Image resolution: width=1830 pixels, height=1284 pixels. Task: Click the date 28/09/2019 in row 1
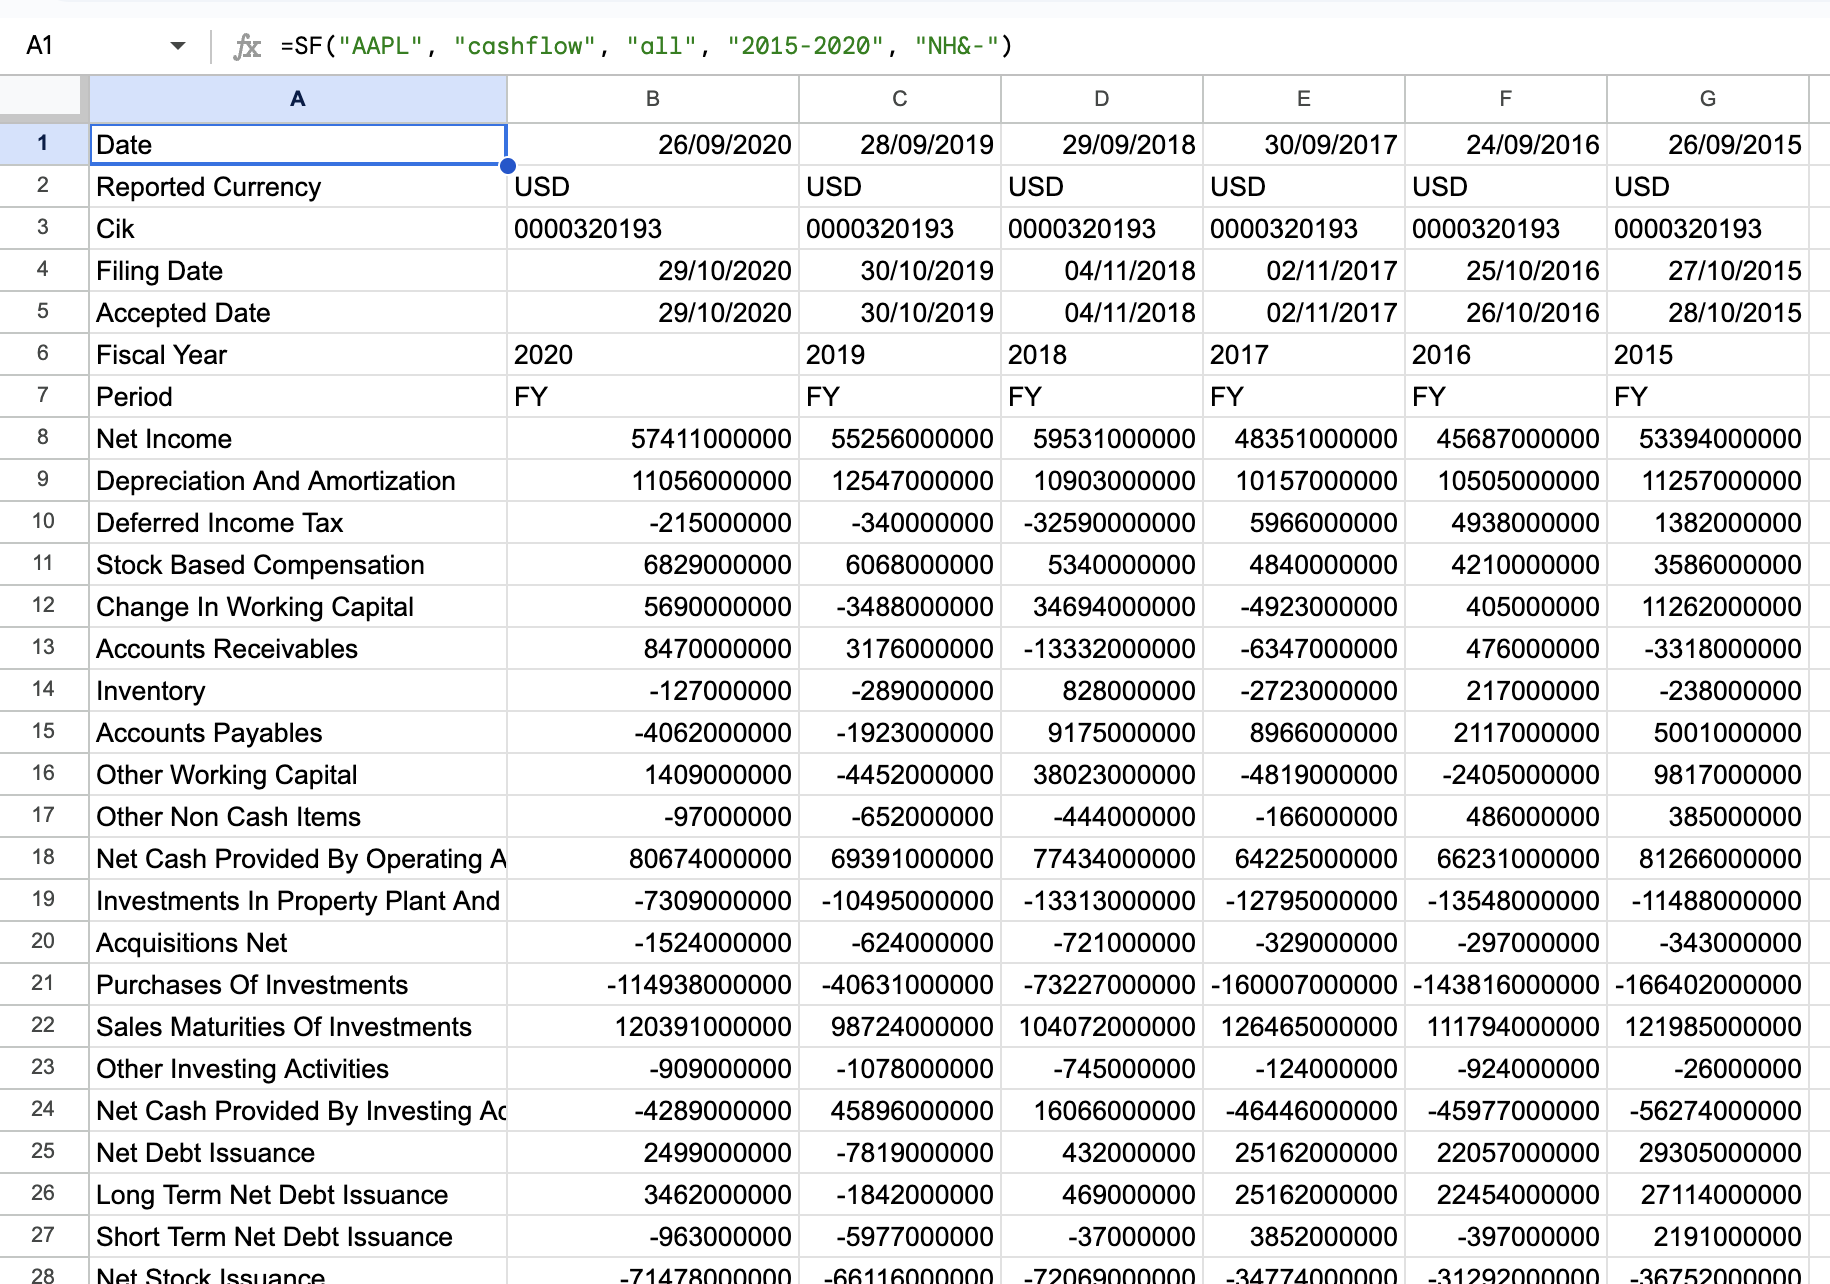[x=900, y=145]
